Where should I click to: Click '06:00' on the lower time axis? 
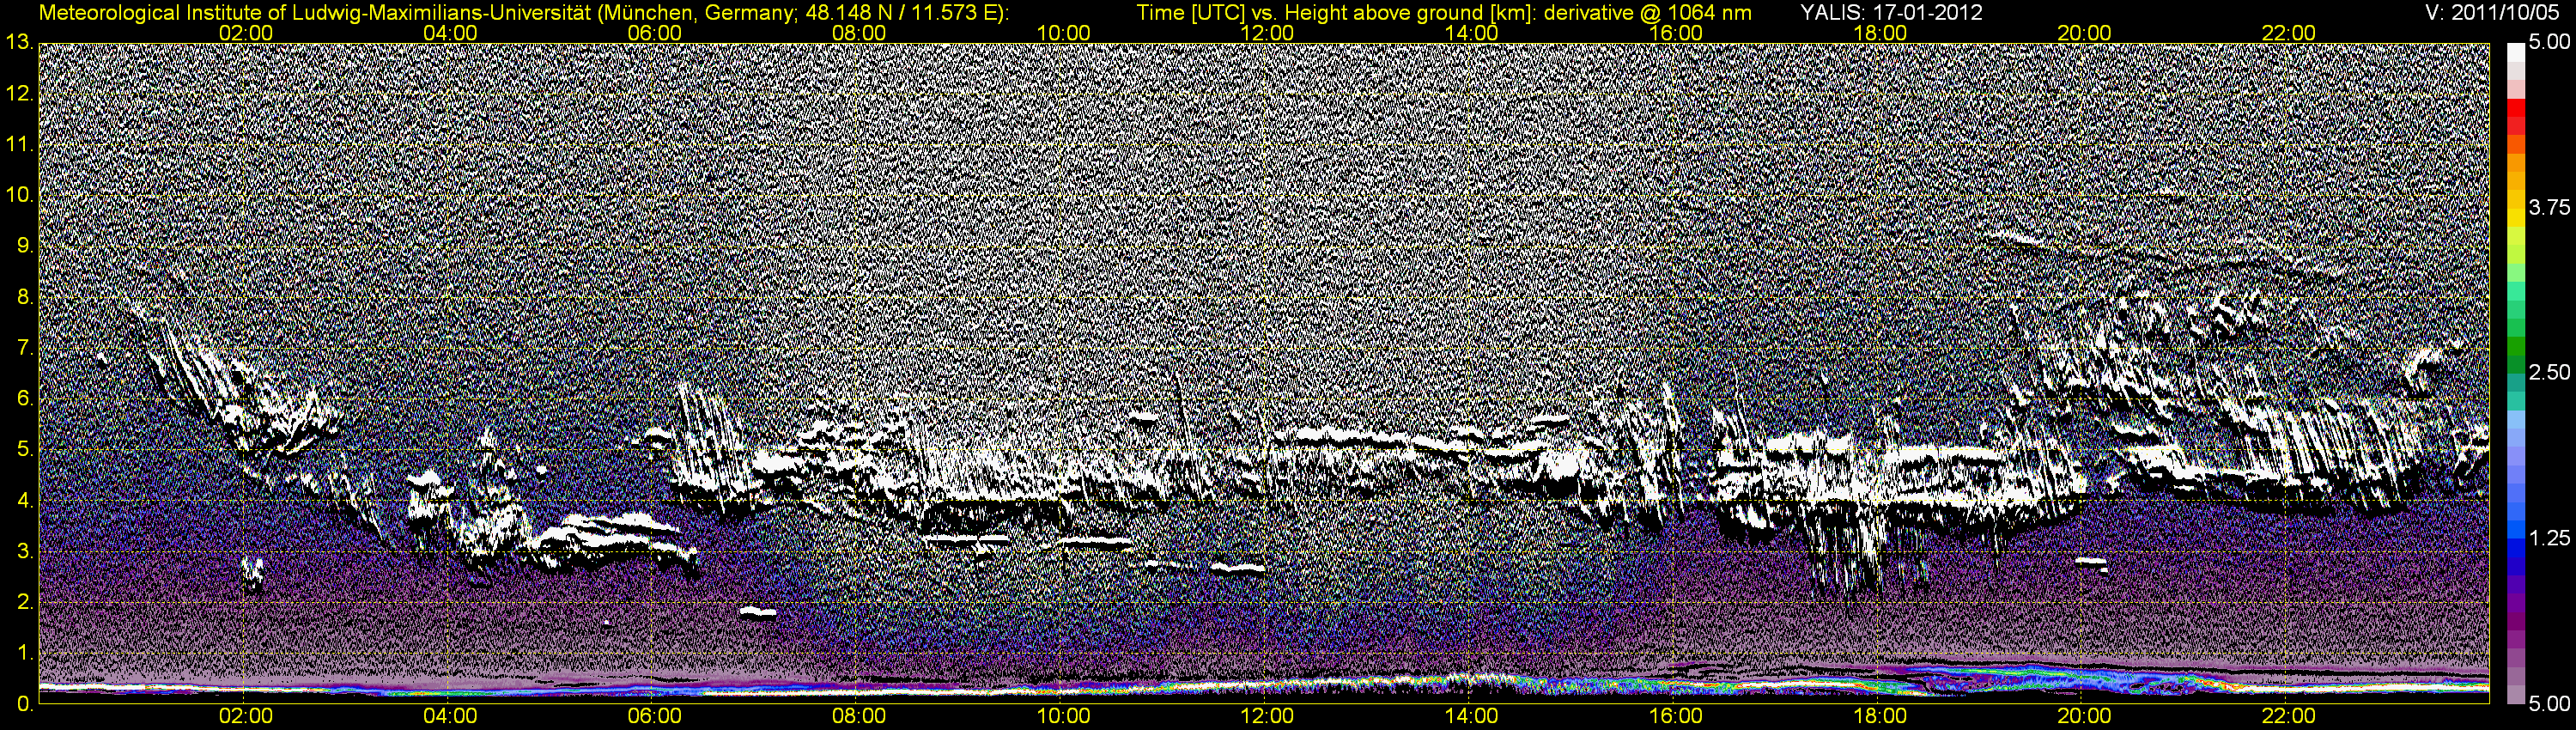[x=655, y=717]
